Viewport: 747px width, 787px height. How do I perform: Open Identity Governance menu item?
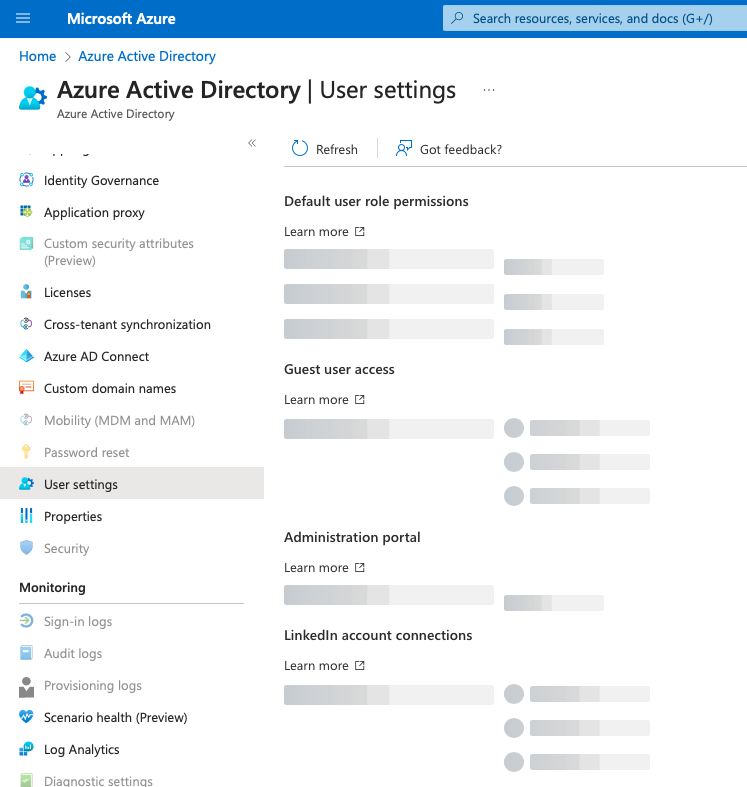[101, 180]
